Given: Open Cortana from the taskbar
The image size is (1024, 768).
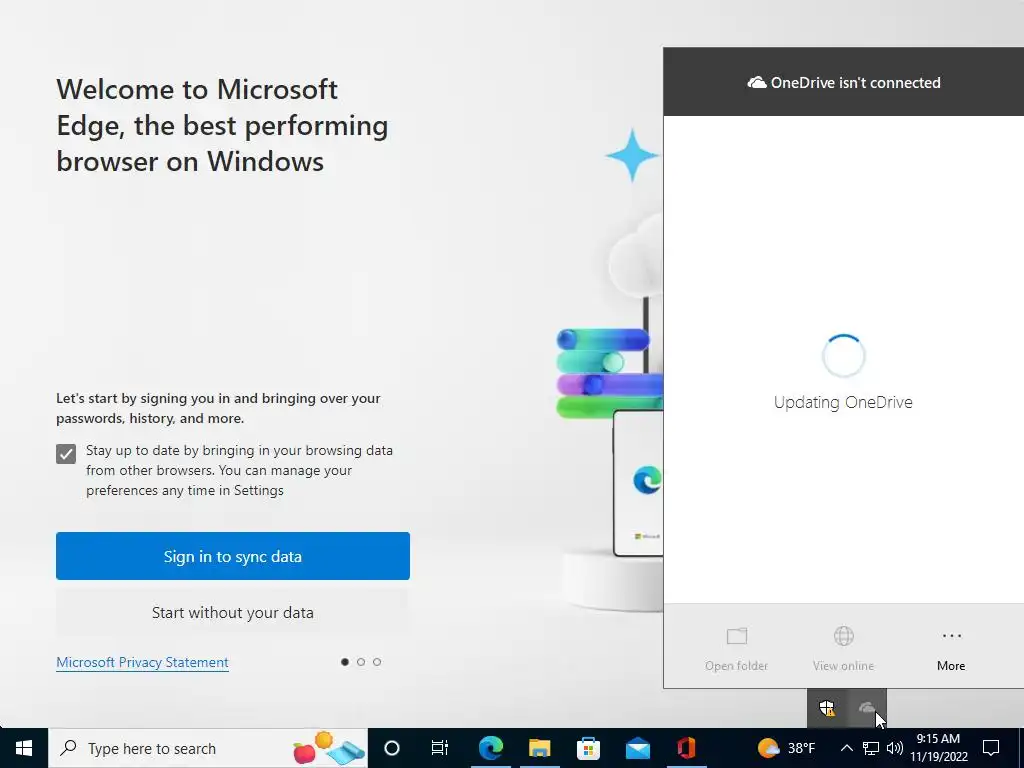Looking at the screenshot, I should tap(392, 748).
